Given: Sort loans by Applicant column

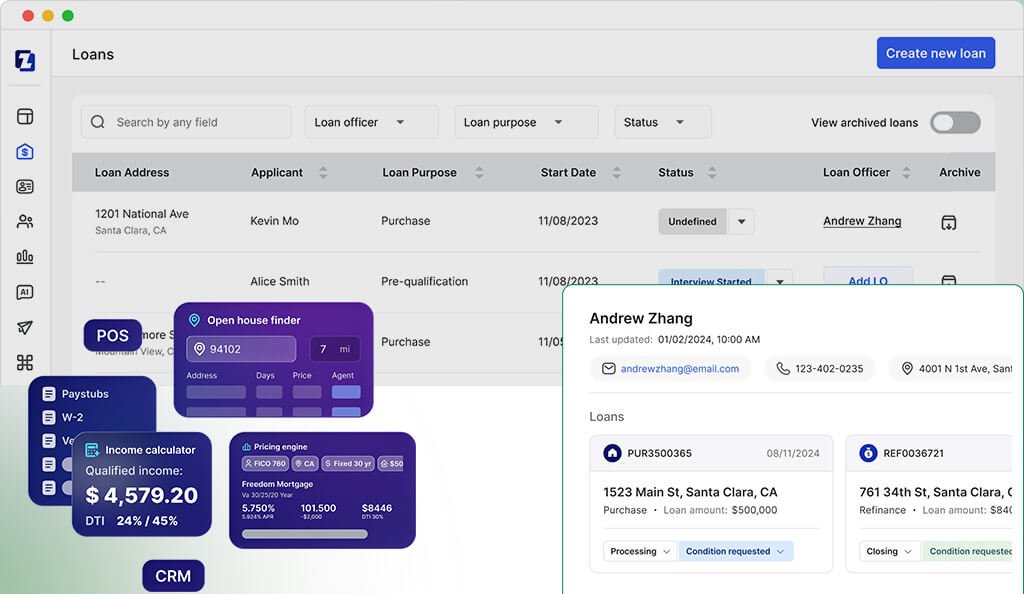Looking at the screenshot, I should pos(322,172).
